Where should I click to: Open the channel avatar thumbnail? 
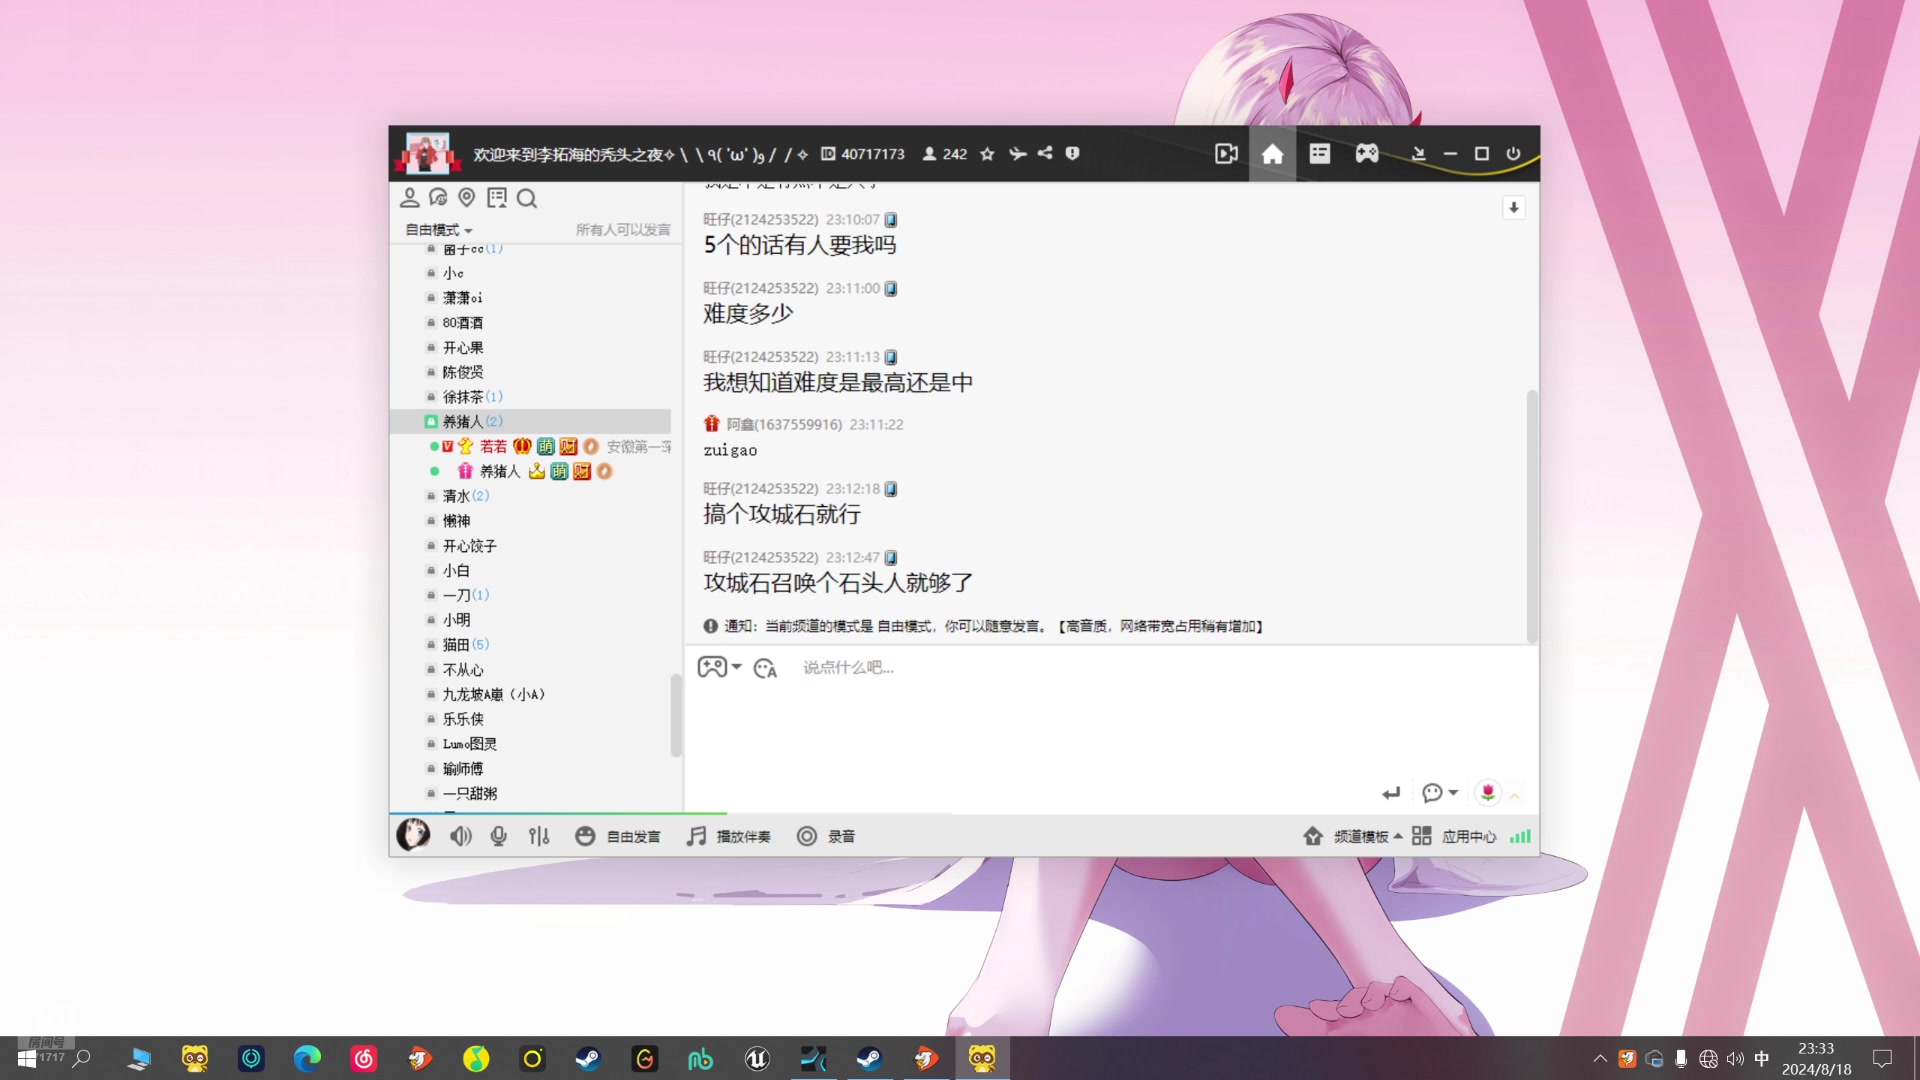click(x=427, y=154)
